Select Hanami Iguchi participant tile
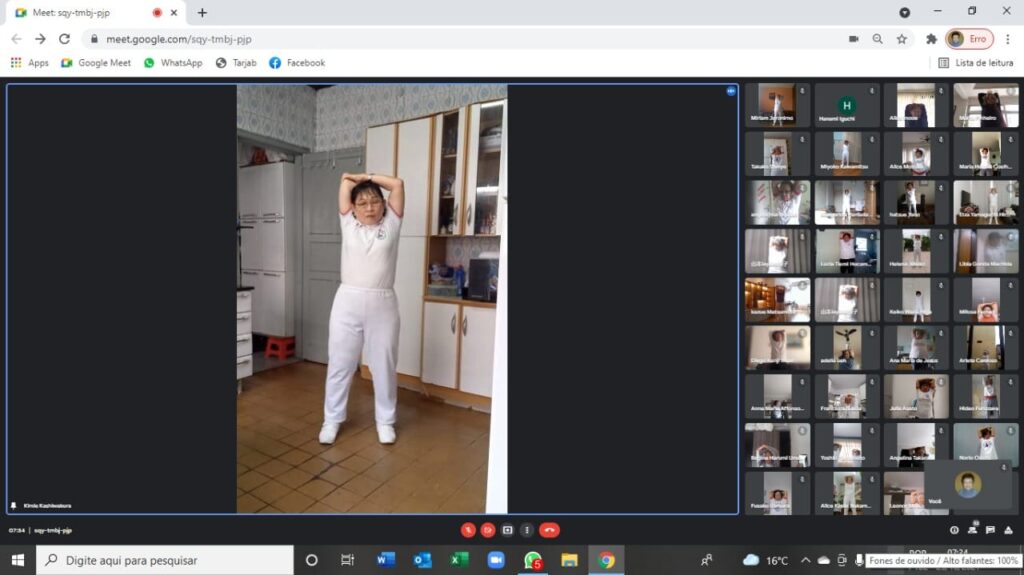This screenshot has height=575, width=1024. coord(847,105)
